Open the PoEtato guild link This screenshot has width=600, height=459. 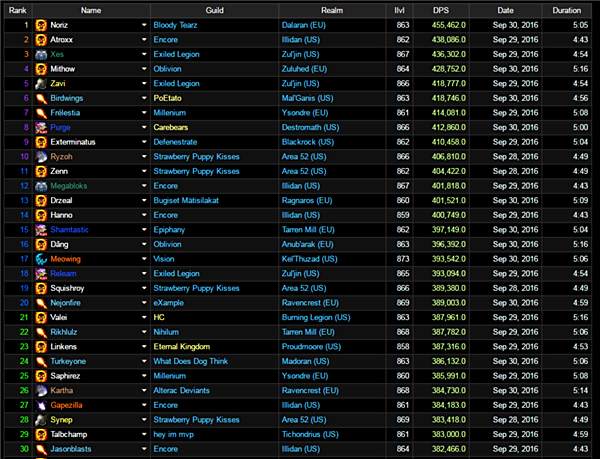click(x=167, y=98)
